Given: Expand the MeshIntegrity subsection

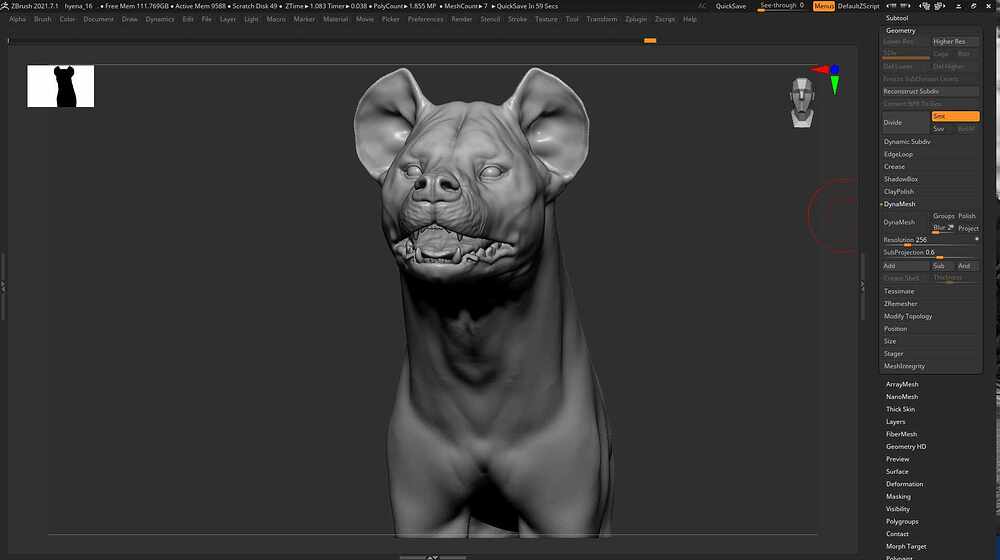Looking at the screenshot, I should (x=904, y=366).
